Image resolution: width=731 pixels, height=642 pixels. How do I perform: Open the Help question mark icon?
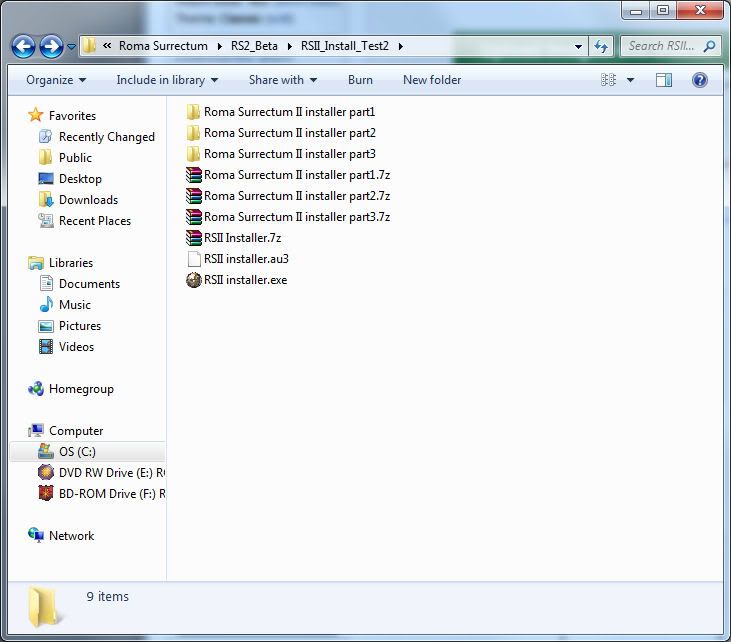(x=700, y=80)
